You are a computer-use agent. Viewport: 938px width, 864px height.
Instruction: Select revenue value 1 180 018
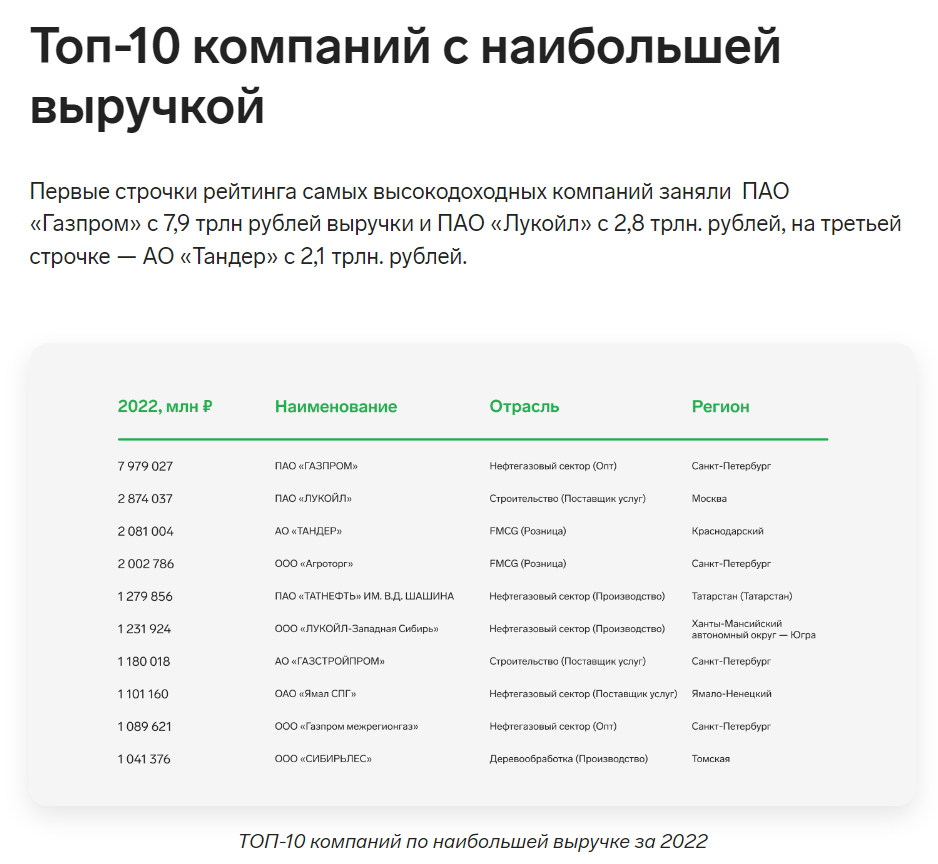coord(144,662)
